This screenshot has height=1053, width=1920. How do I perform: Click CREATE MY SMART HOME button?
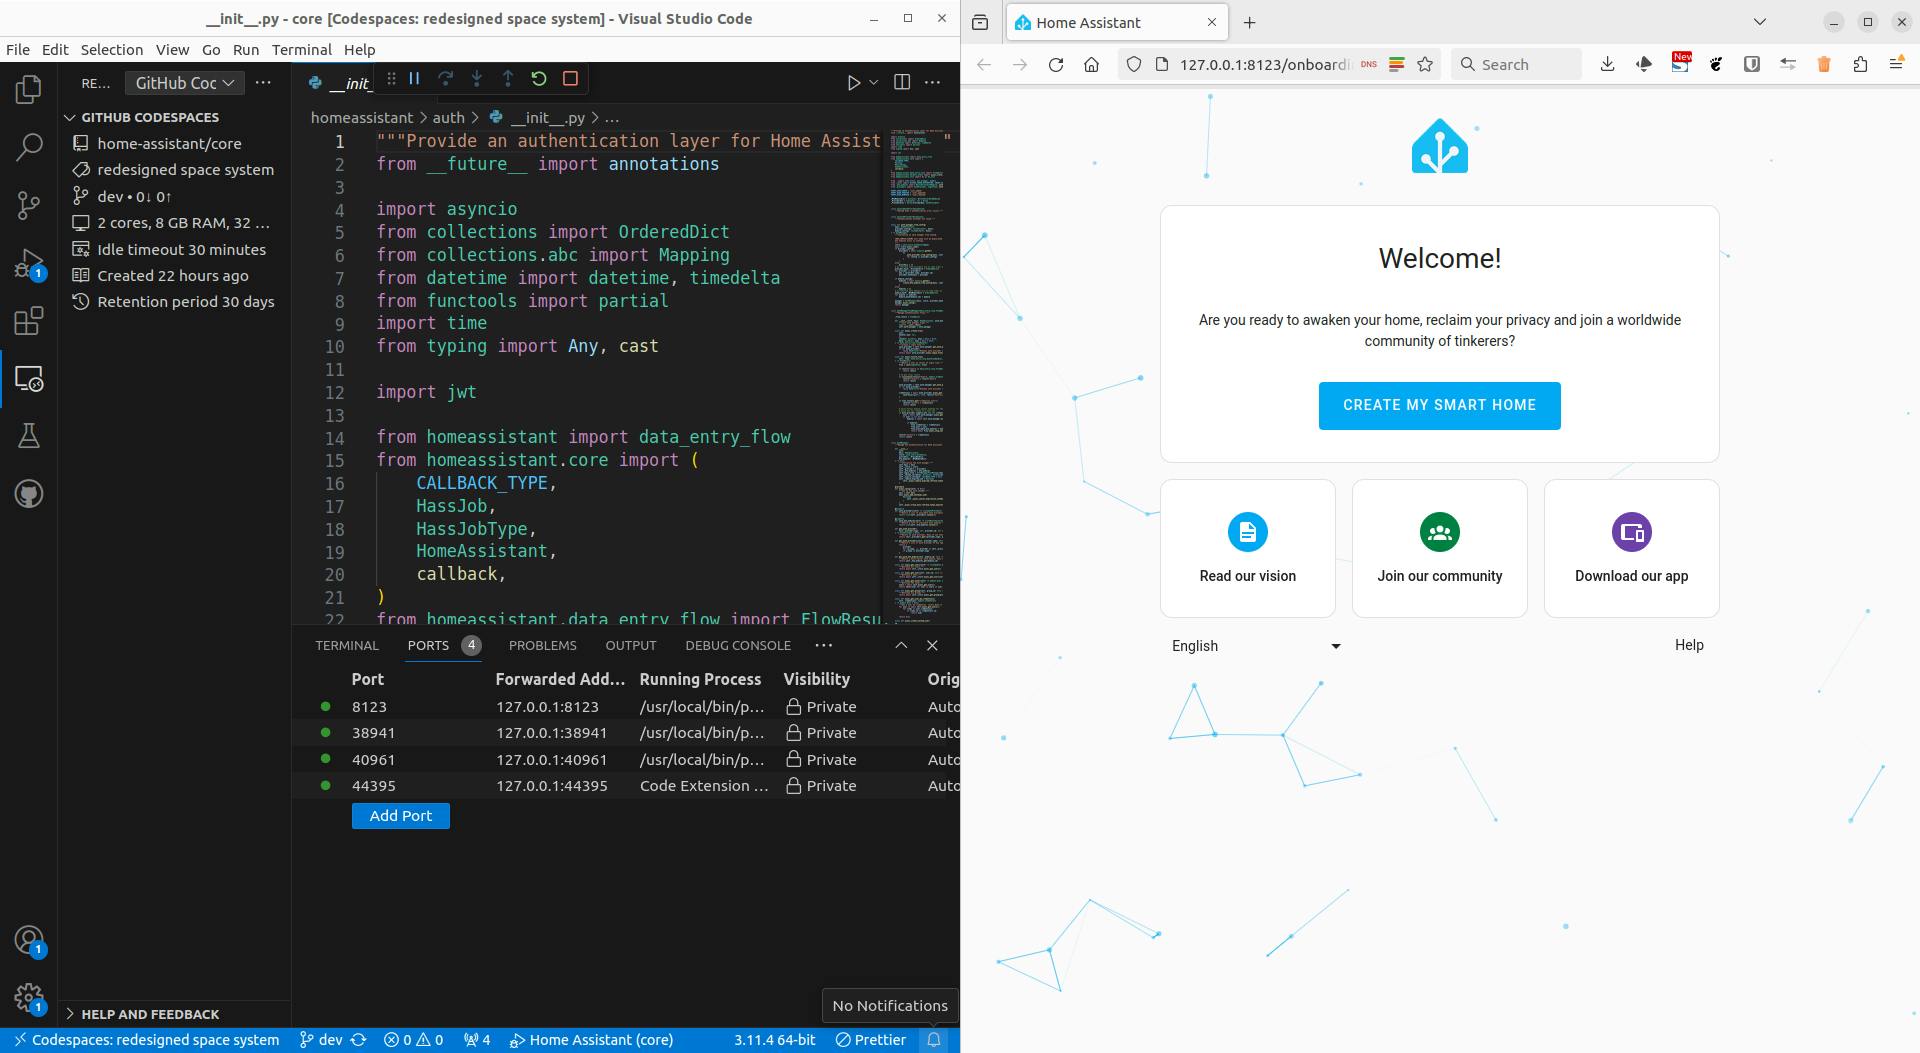point(1439,406)
